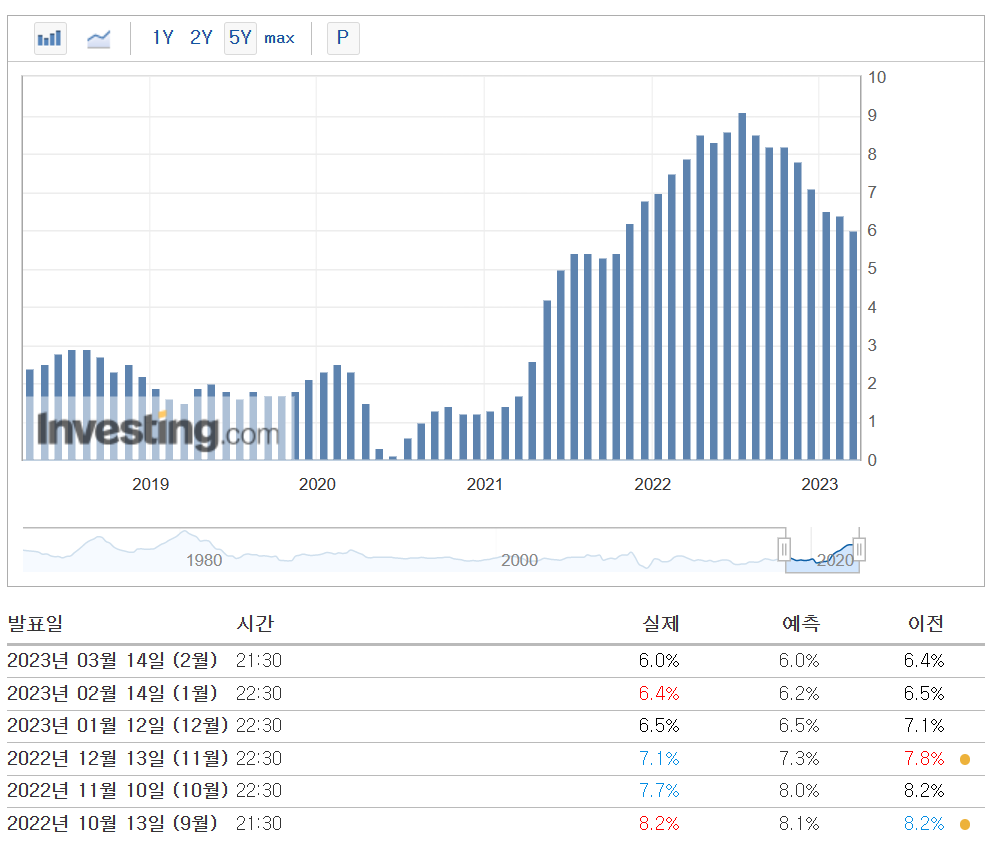The image size is (1008, 853).
Task: Click the 1980 label in navigator
Action: pyautogui.click(x=204, y=561)
